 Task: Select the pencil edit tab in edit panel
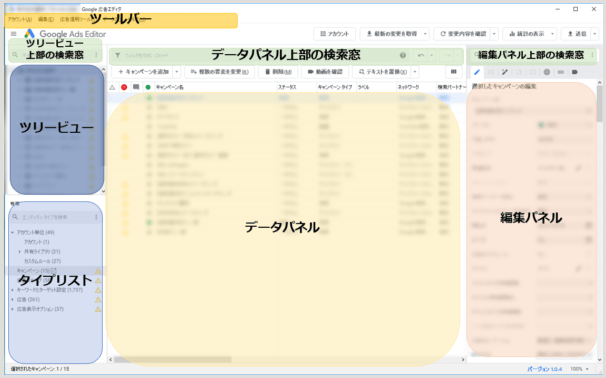coord(477,72)
